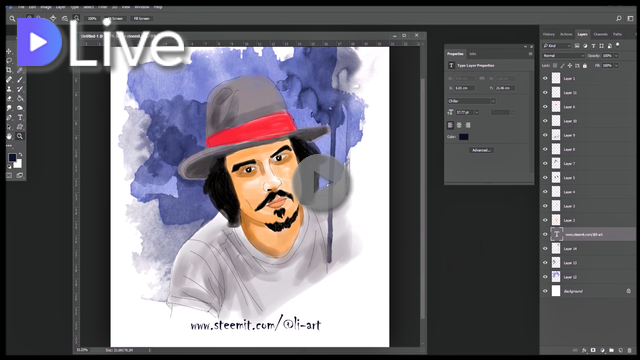The image size is (640, 360).
Task: Center align text in Properties
Action: point(459,125)
